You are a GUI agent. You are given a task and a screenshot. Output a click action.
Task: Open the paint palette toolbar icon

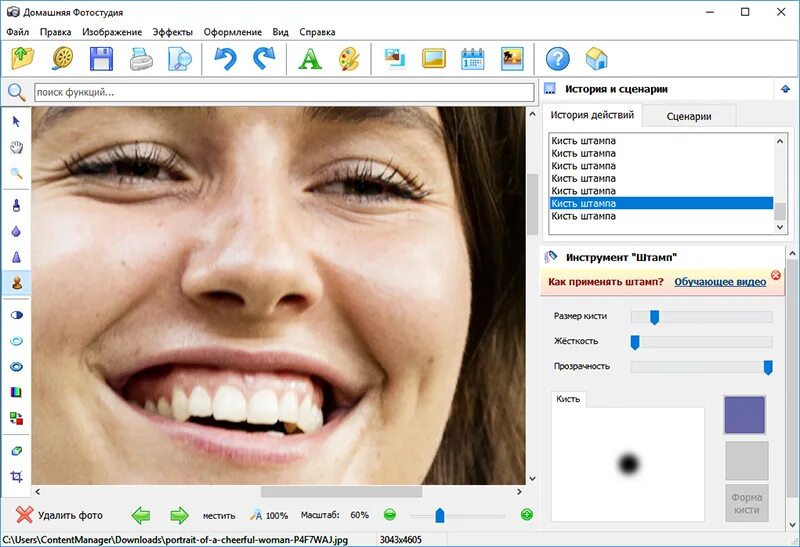pyautogui.click(x=349, y=59)
